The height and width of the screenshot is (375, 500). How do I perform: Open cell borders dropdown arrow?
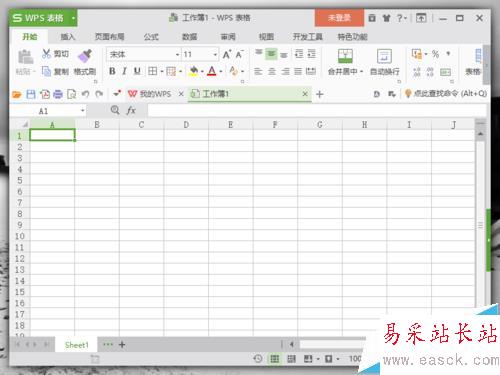click(x=162, y=71)
